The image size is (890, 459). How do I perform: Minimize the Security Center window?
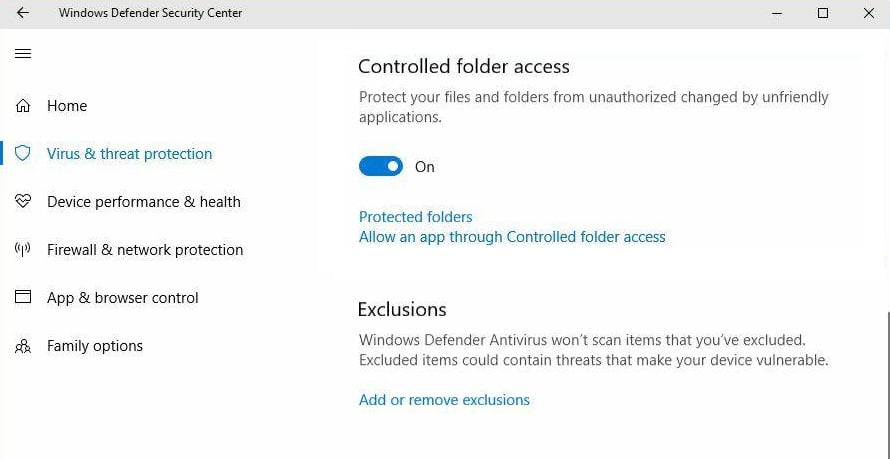tap(777, 14)
